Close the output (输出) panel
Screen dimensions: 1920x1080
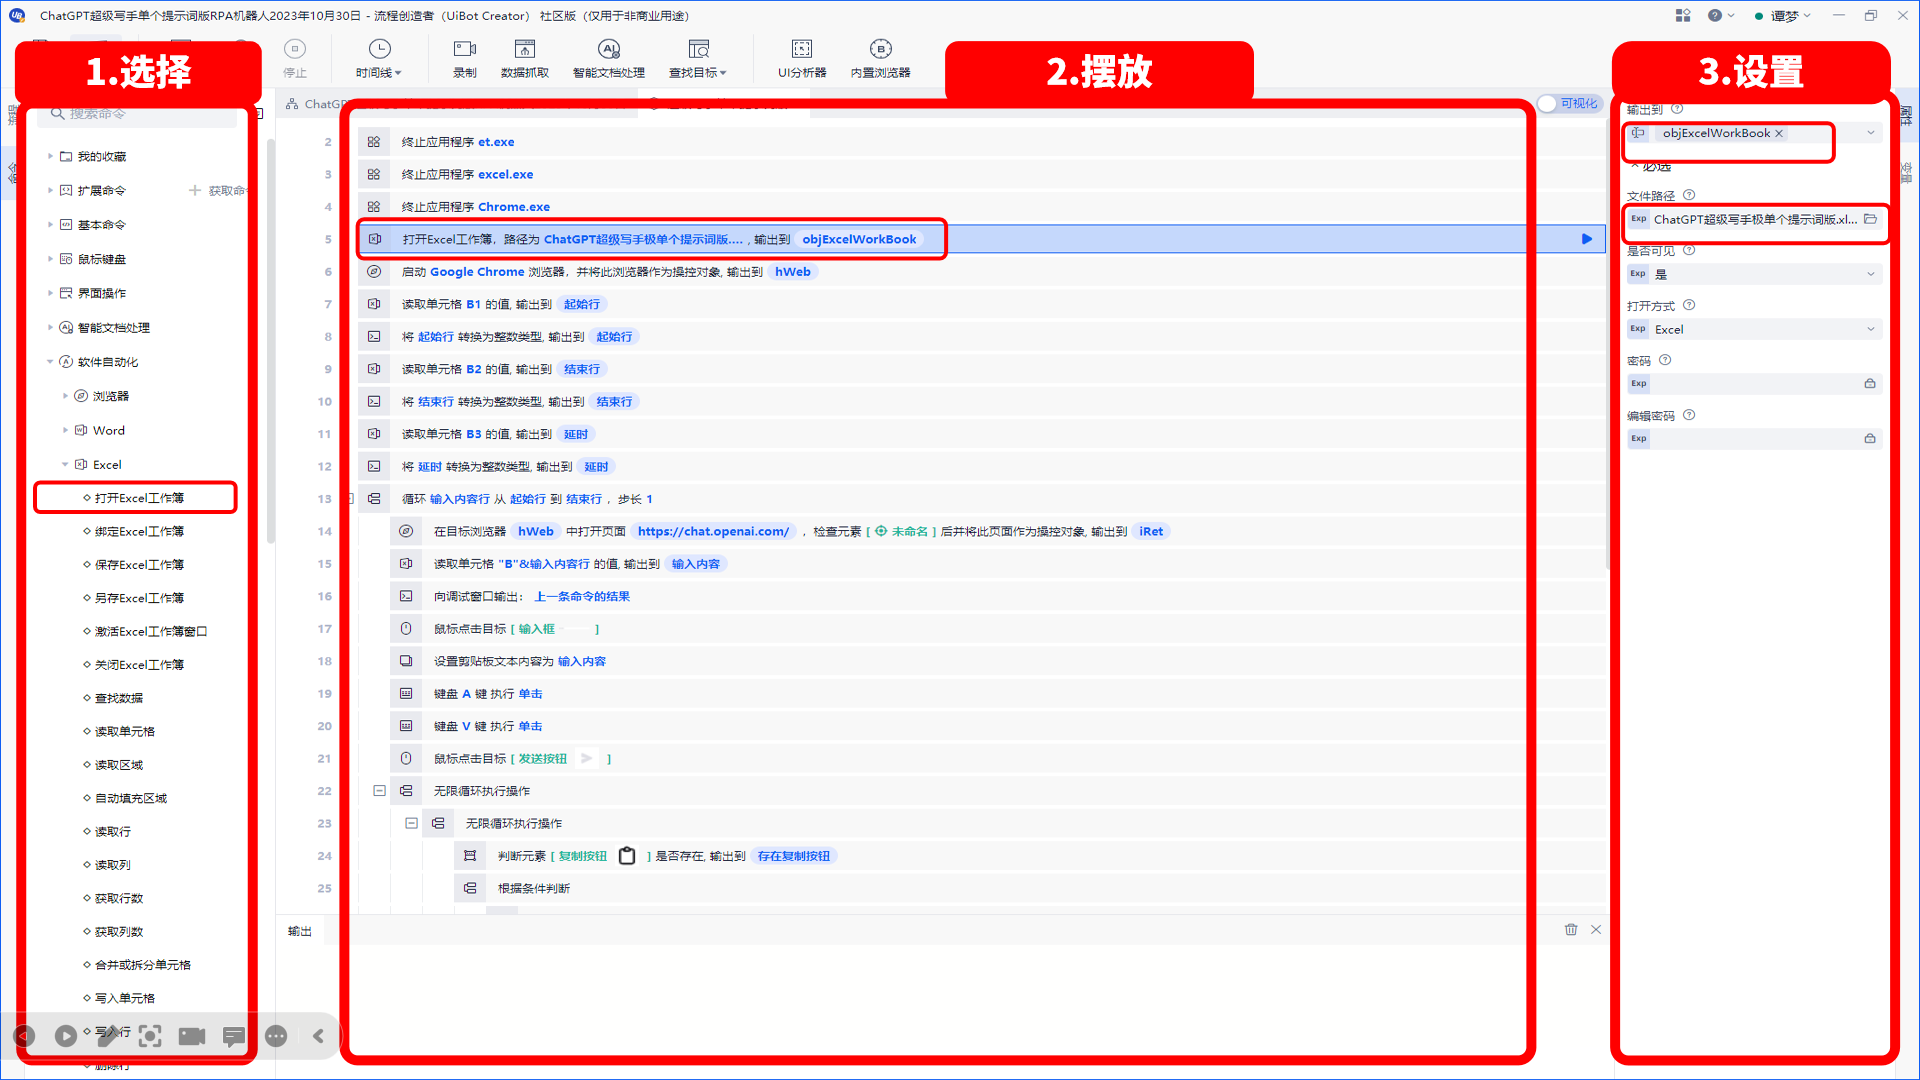tap(1596, 930)
